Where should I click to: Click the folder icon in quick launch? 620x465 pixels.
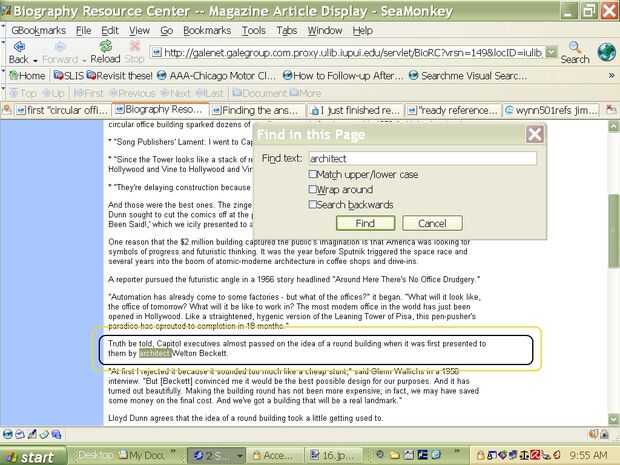pos(396,455)
